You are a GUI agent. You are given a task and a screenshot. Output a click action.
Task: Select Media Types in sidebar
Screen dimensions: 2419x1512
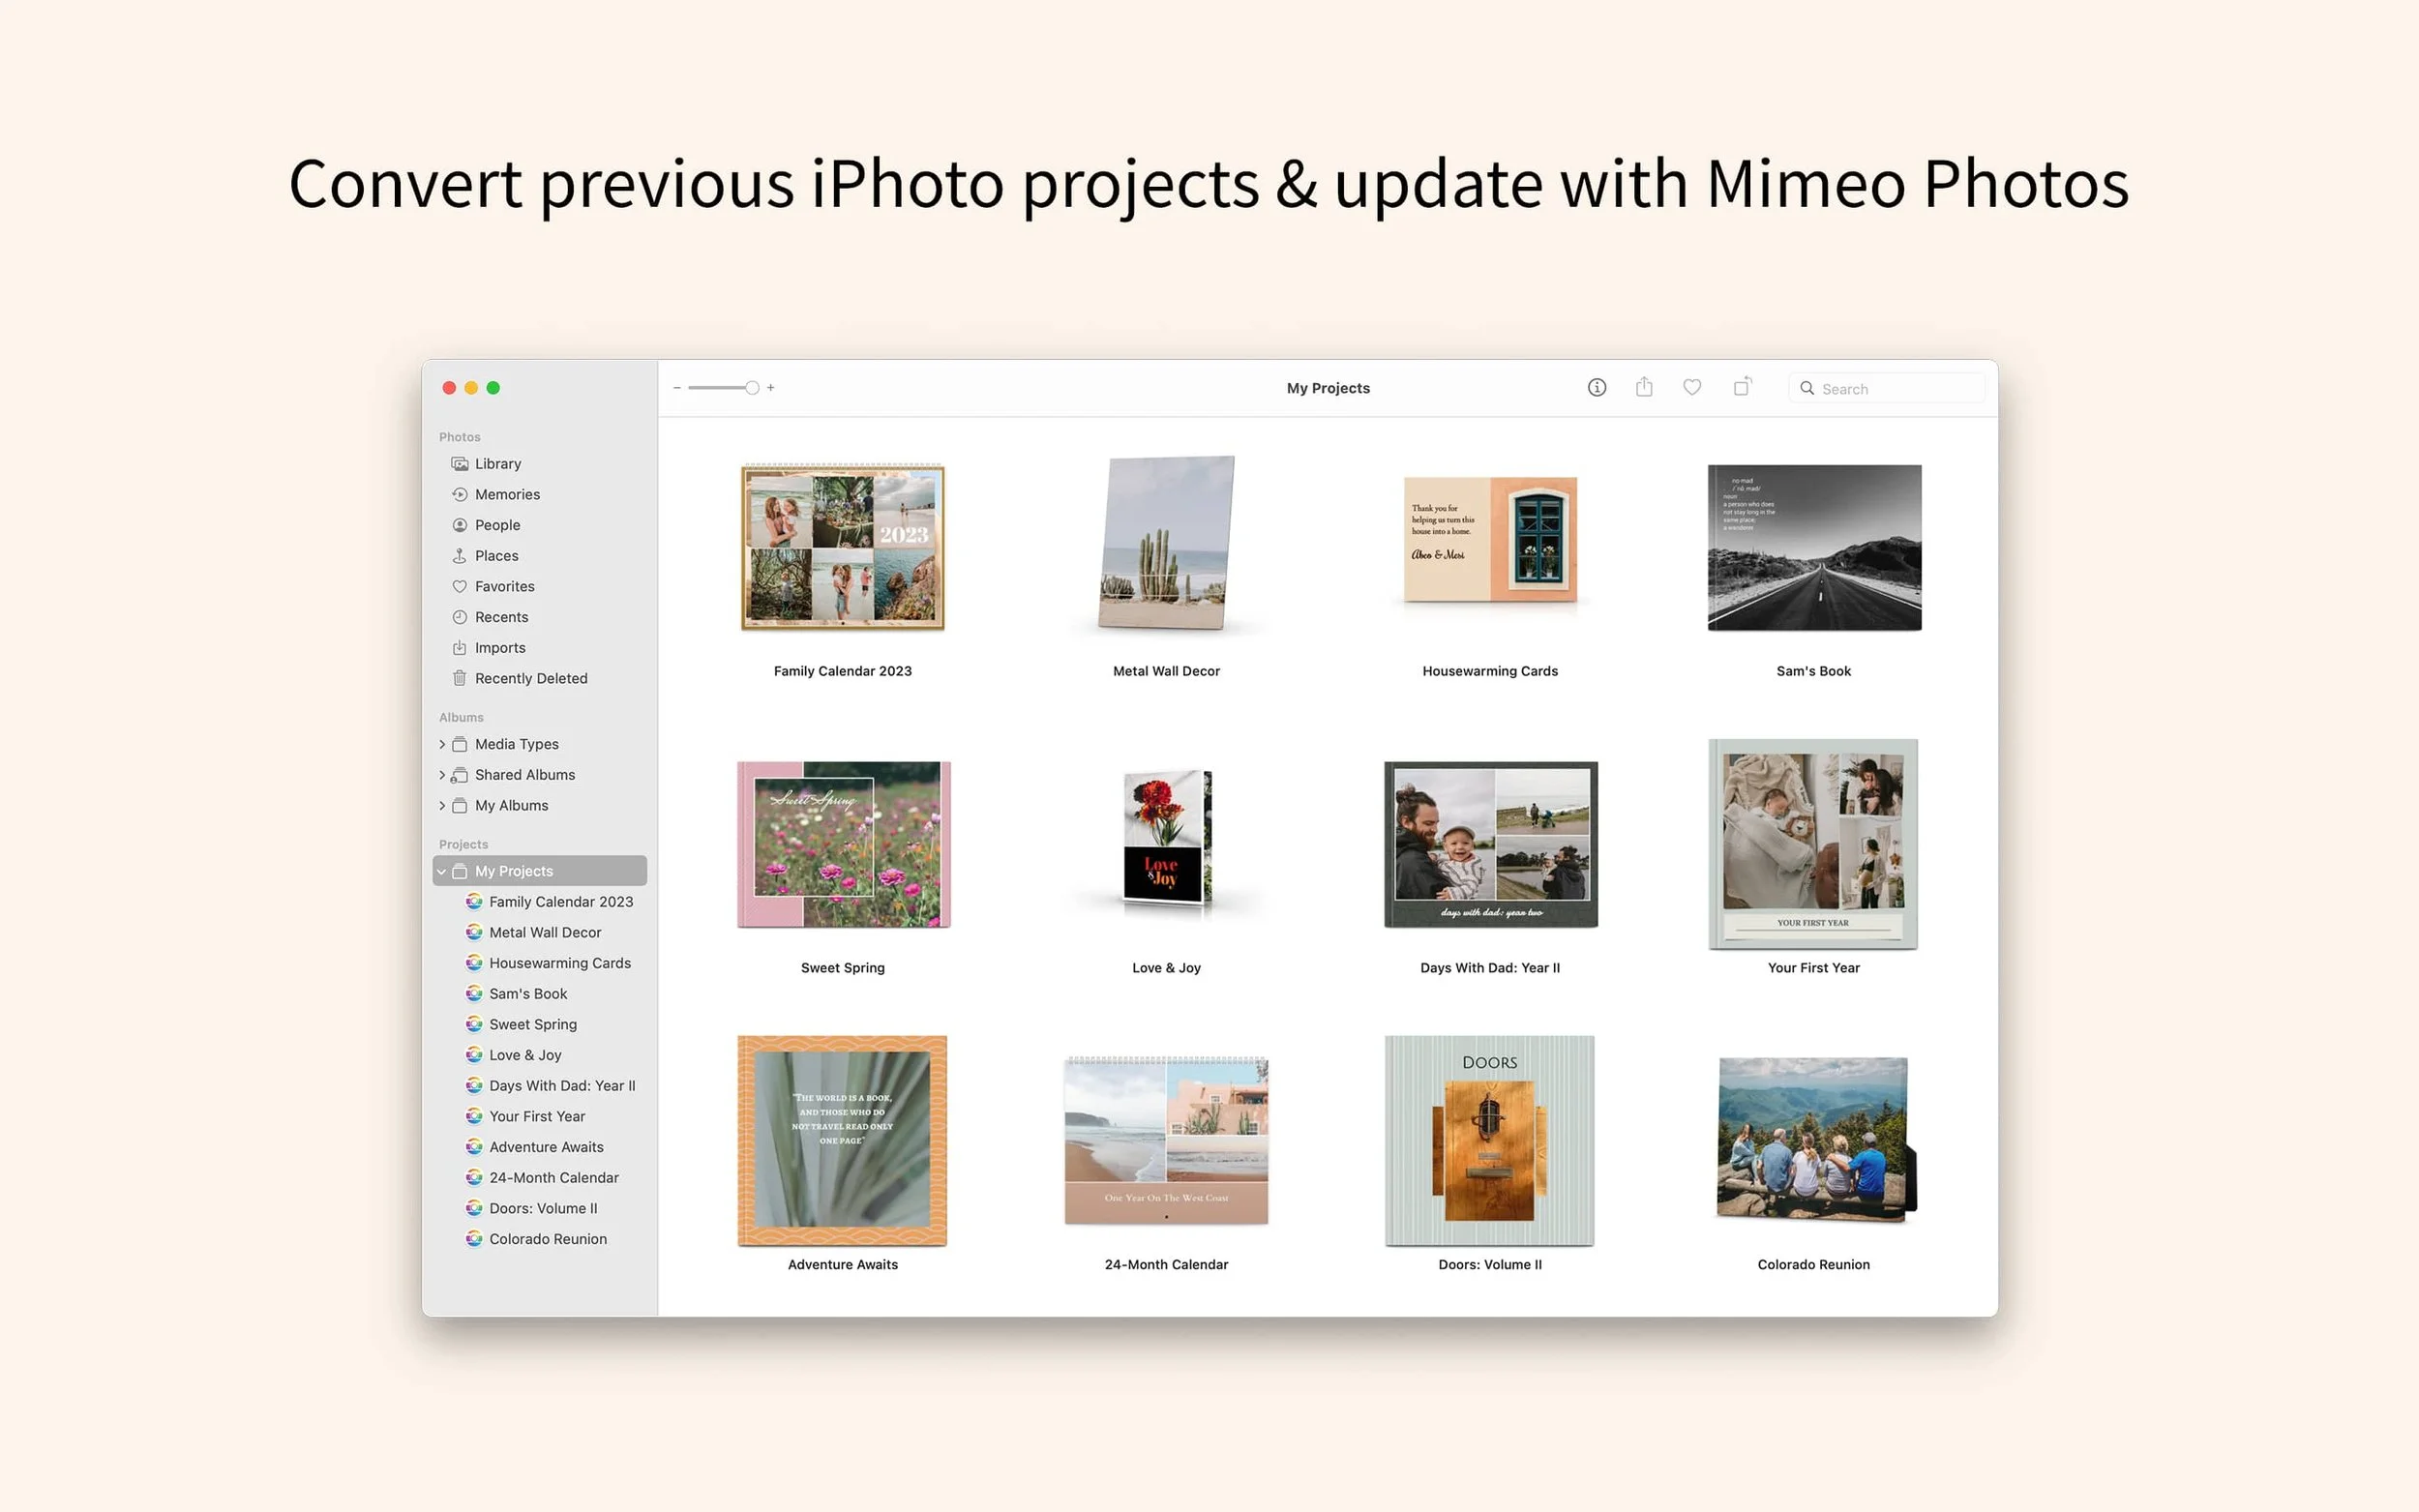point(516,744)
